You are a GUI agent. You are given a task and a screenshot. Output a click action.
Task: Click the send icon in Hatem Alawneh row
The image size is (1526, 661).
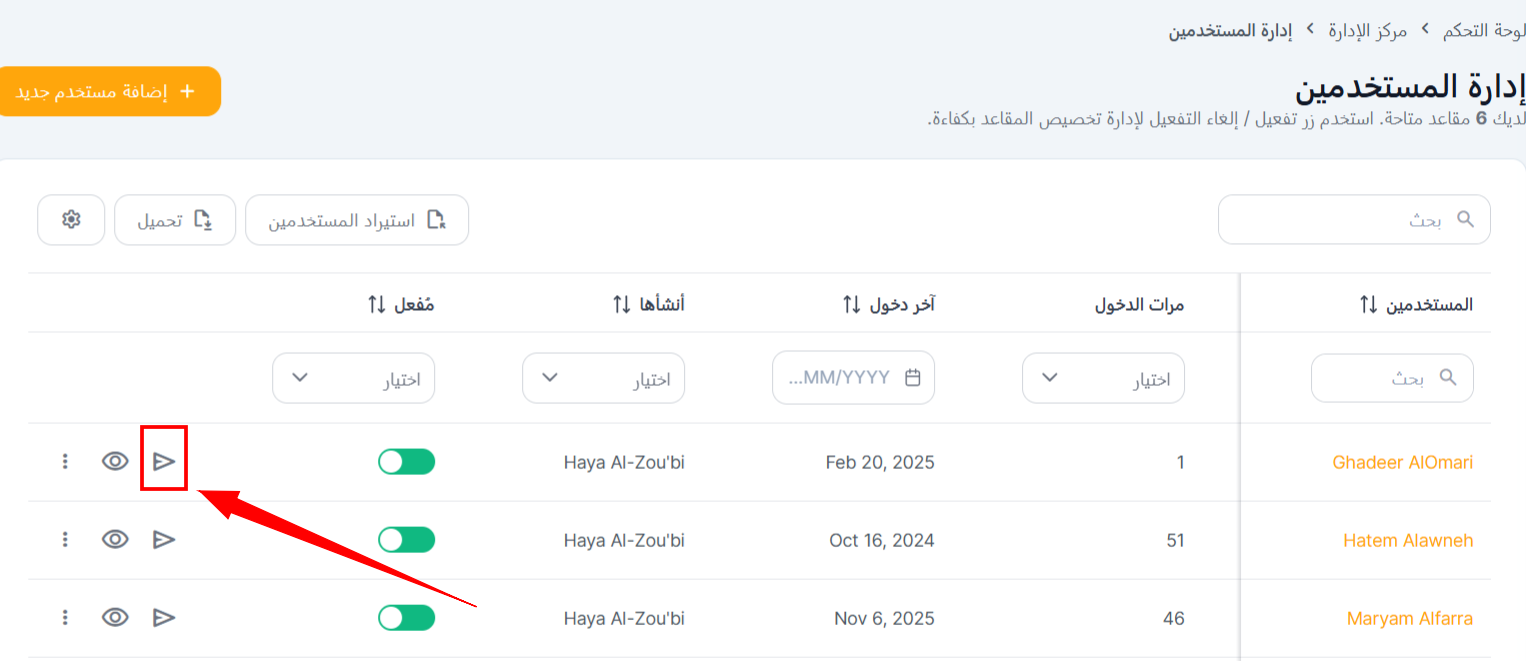click(164, 540)
